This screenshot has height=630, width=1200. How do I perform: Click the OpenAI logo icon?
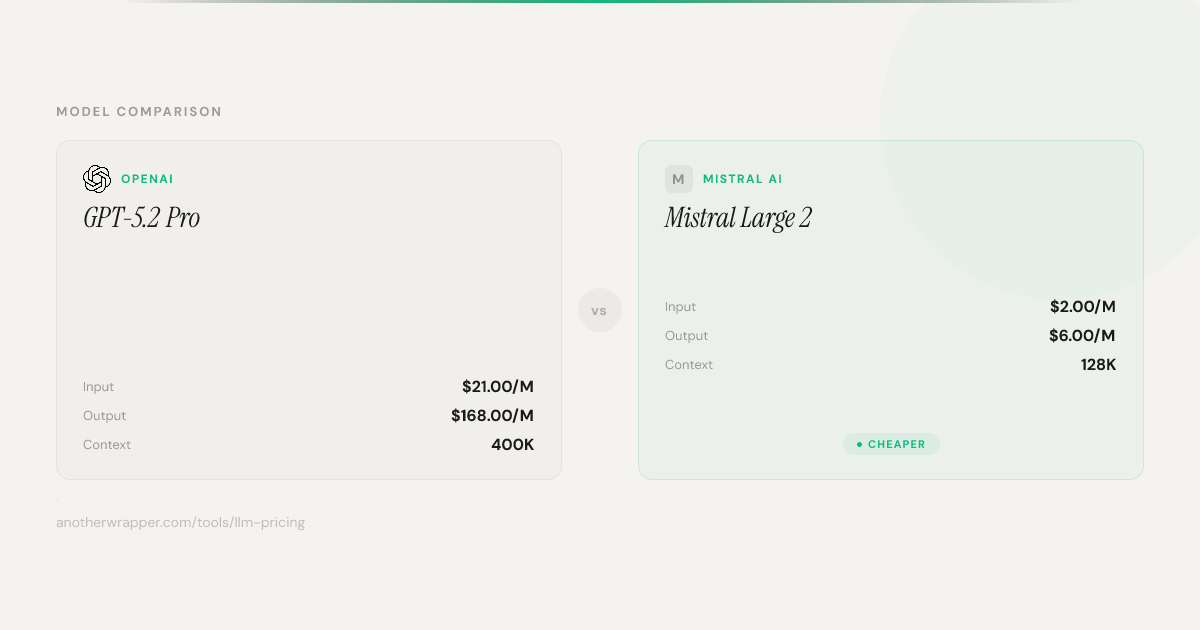point(97,179)
